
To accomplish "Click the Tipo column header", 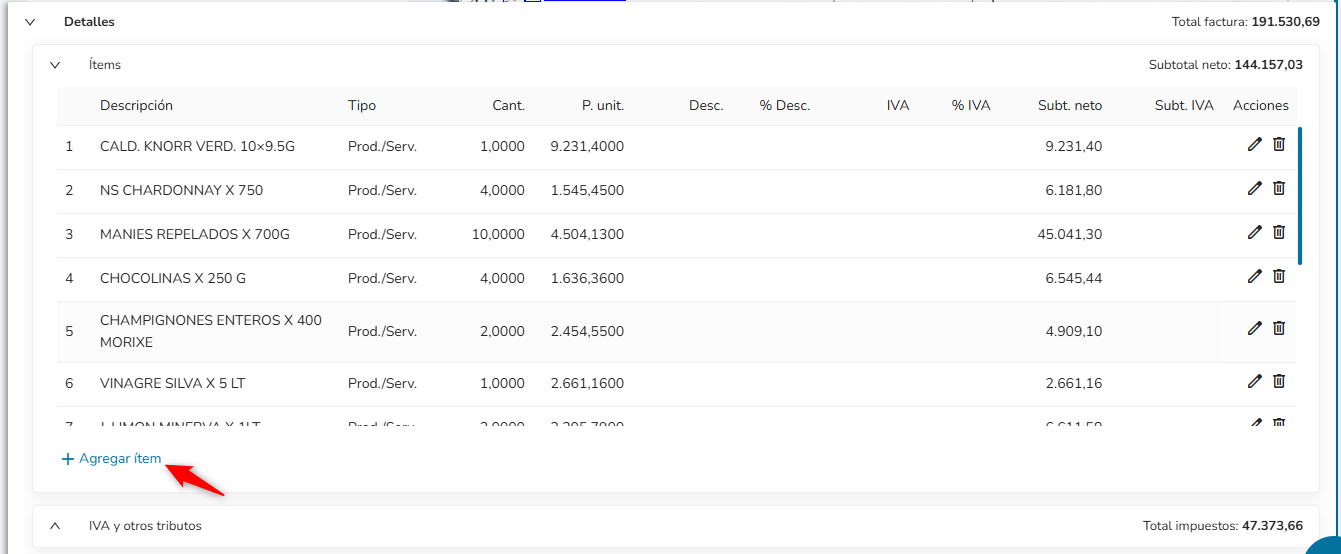I will [x=362, y=105].
